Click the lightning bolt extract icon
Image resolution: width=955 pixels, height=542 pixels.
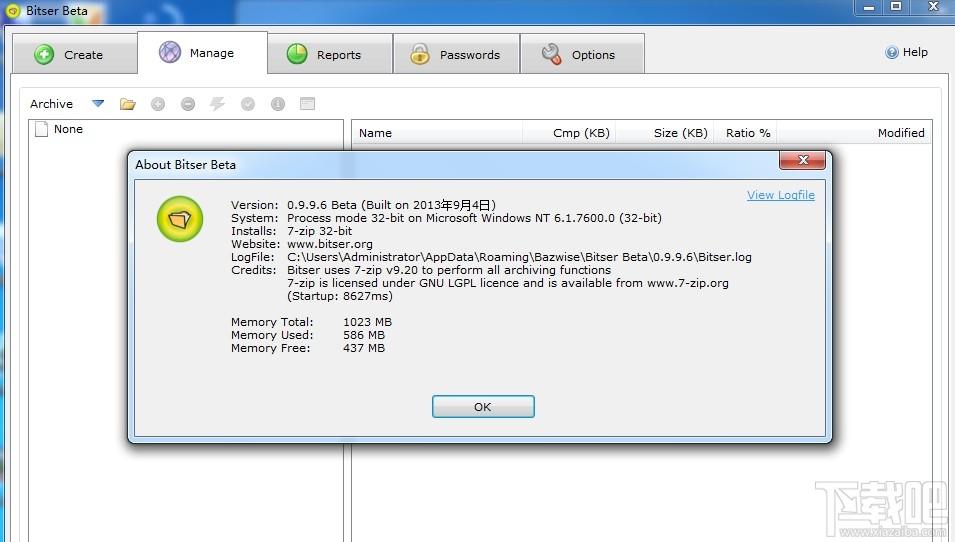[217, 104]
